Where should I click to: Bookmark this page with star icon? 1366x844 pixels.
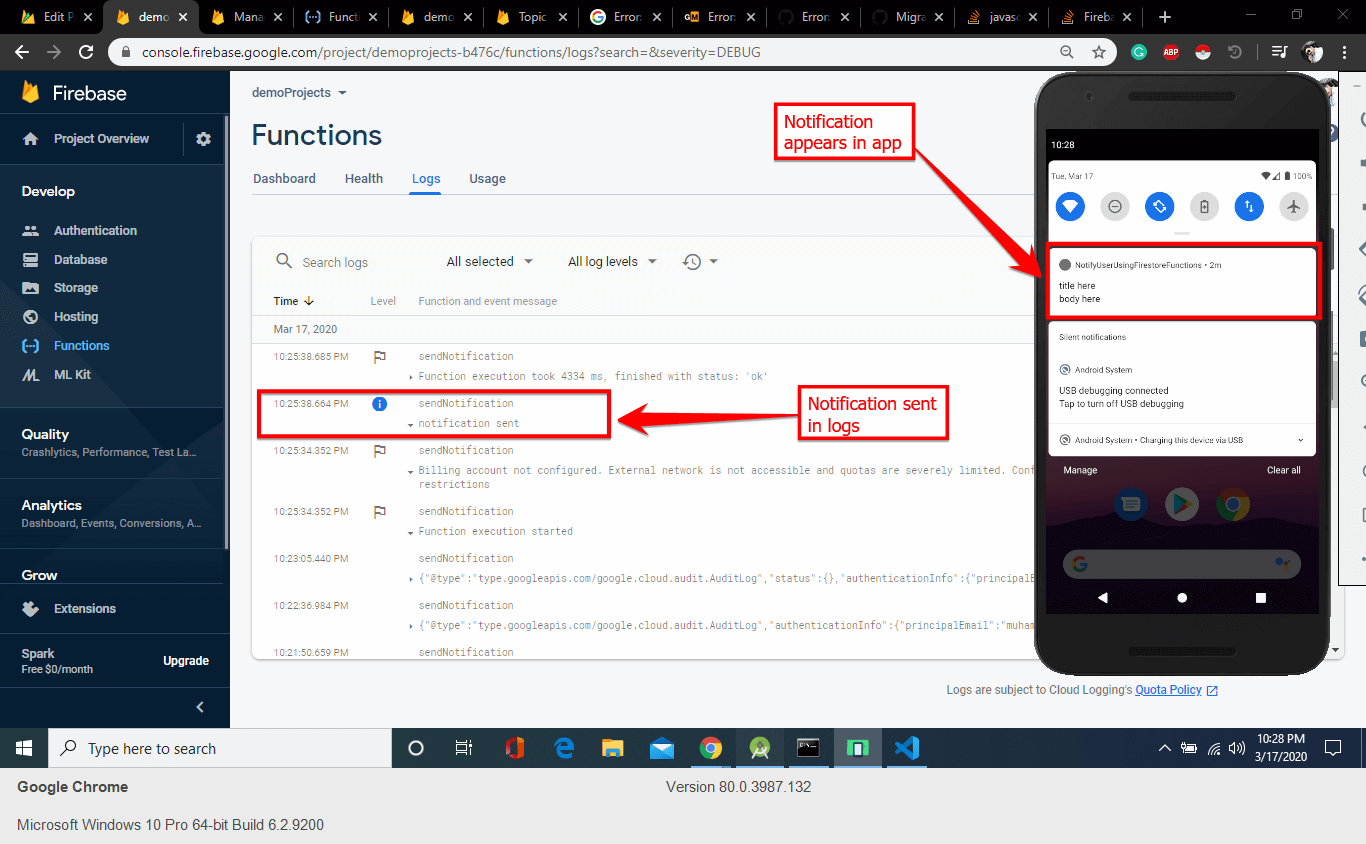[x=1099, y=52]
